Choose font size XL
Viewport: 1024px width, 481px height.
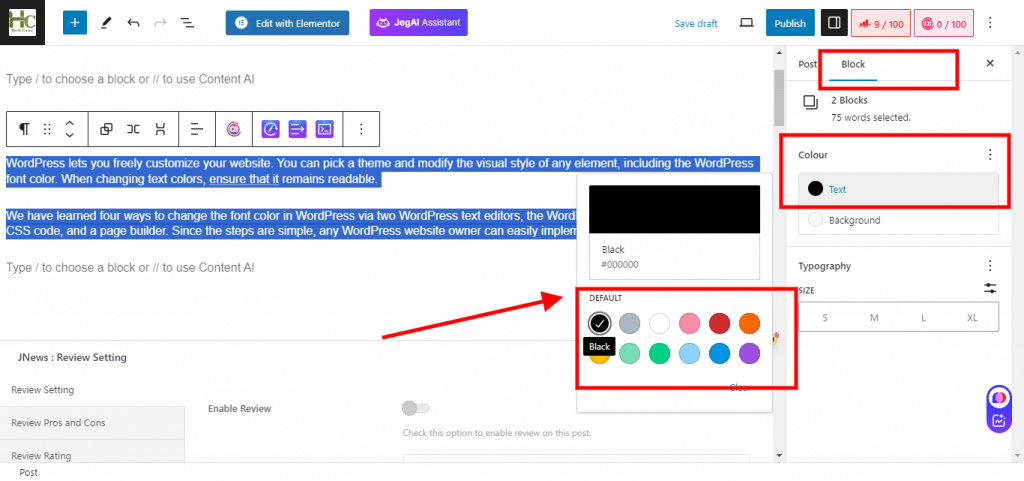pyautogui.click(x=972, y=318)
